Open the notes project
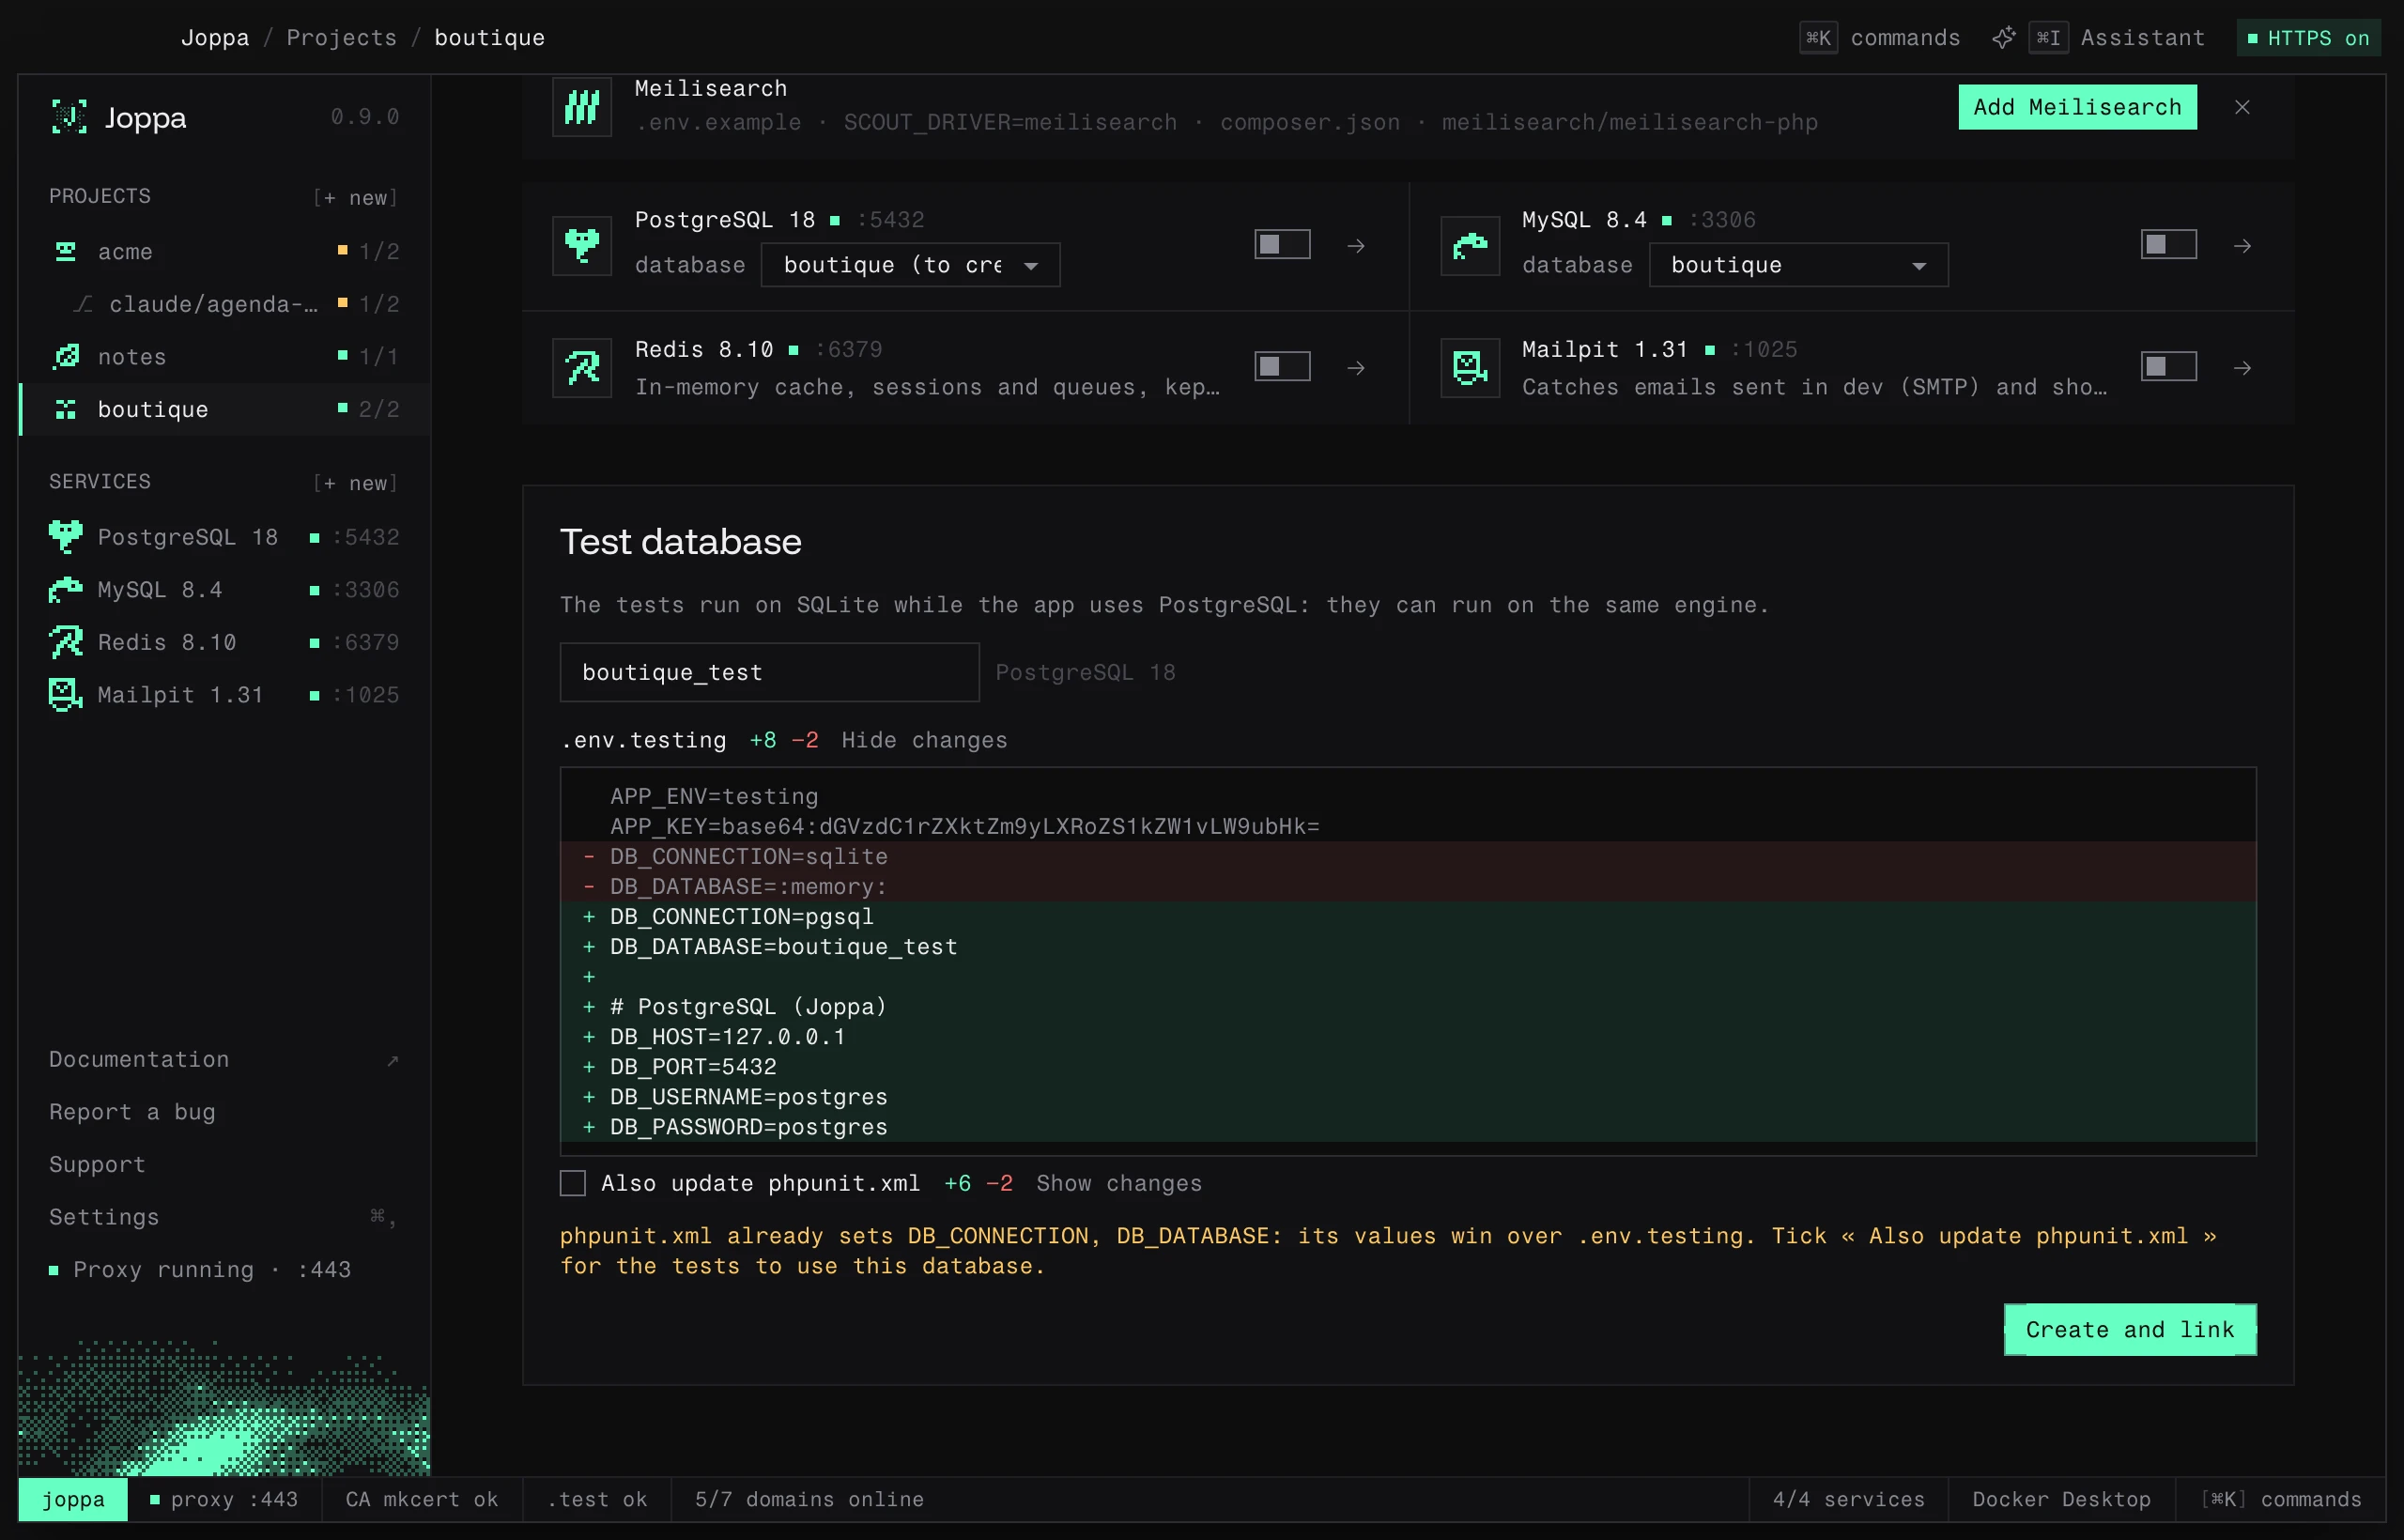 point(224,356)
